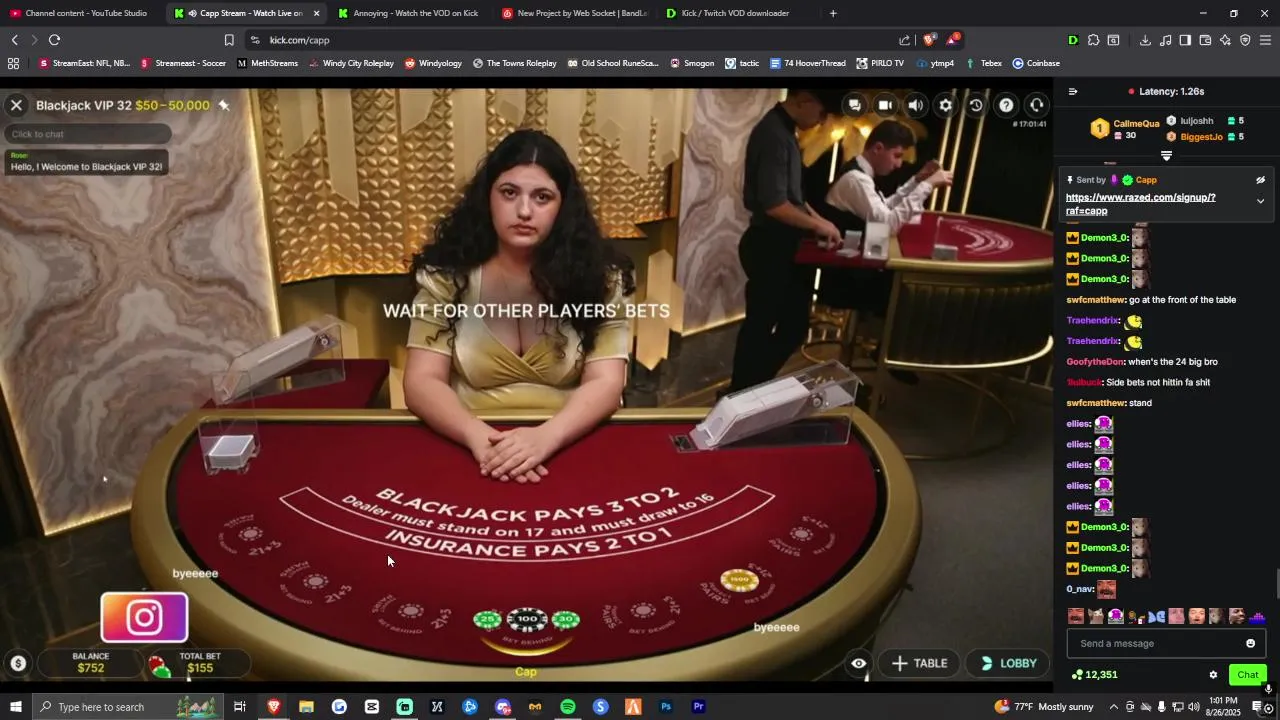1280x720 pixels.
Task: Open the cashier dollar icon
Action: 18,663
